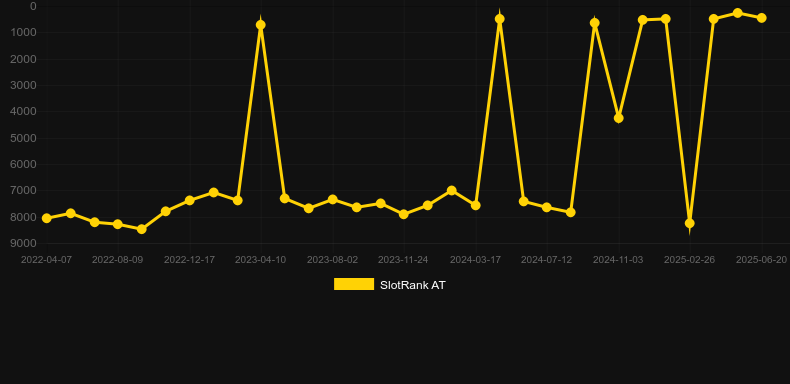The height and width of the screenshot is (384, 790).
Task: Click y-axis value 5000
Action: (24, 138)
